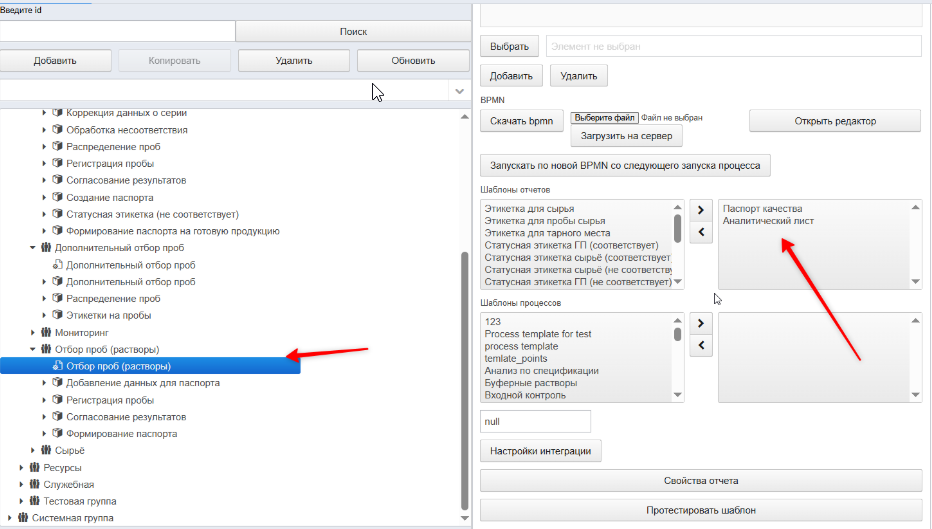Move process template left with < arrow
Screen dimensions: 932x529
click(x=701, y=345)
